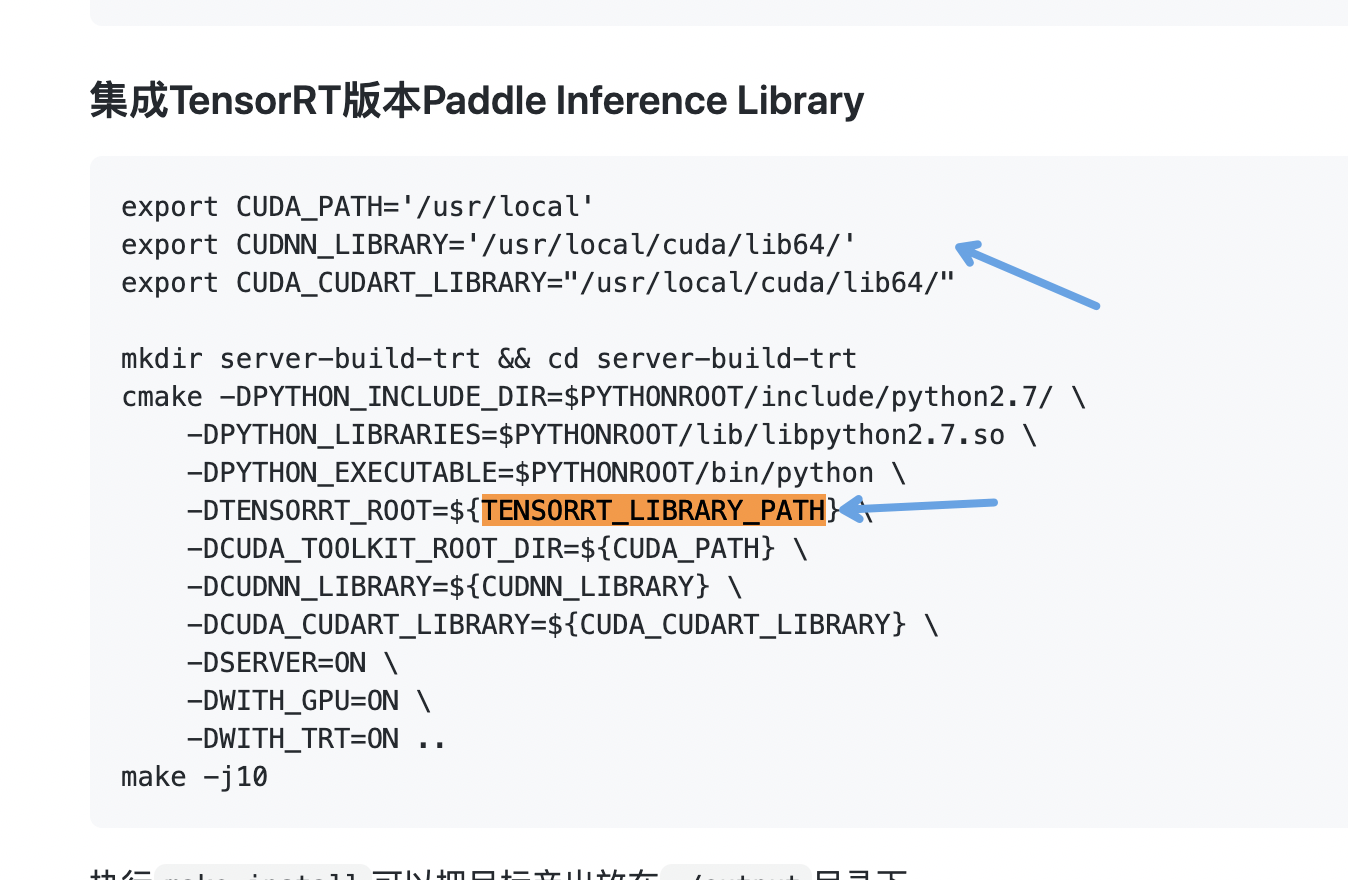
Task: Click the -DSERVER=ON line
Action: click(292, 663)
